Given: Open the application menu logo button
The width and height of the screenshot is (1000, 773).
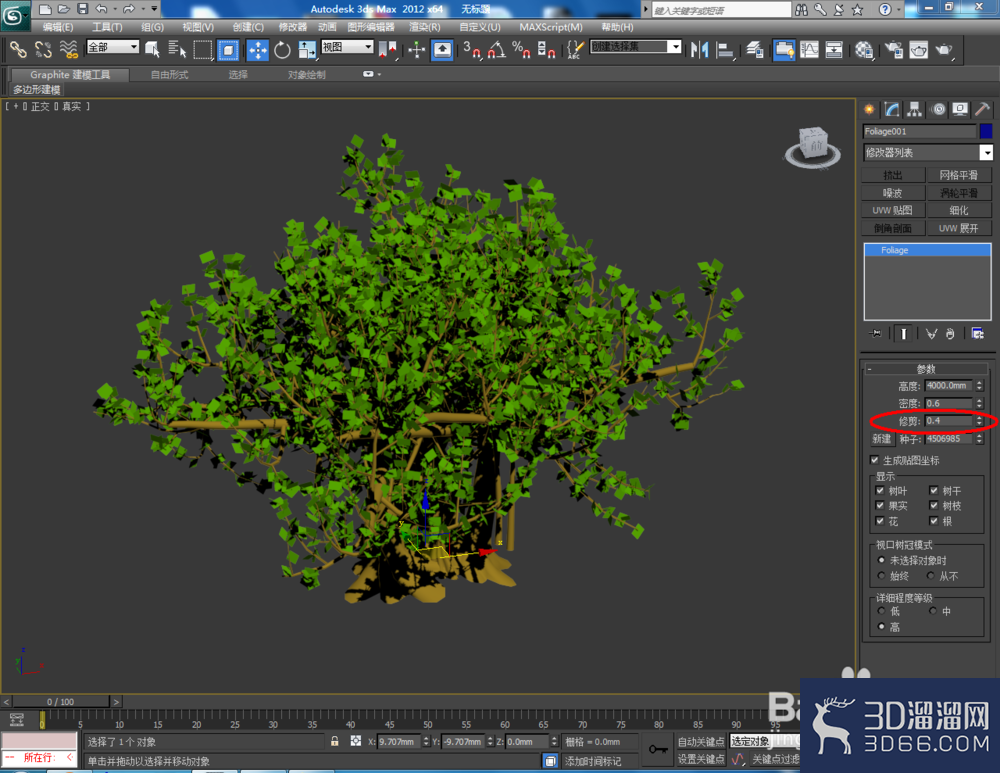Looking at the screenshot, I should click(14, 15).
